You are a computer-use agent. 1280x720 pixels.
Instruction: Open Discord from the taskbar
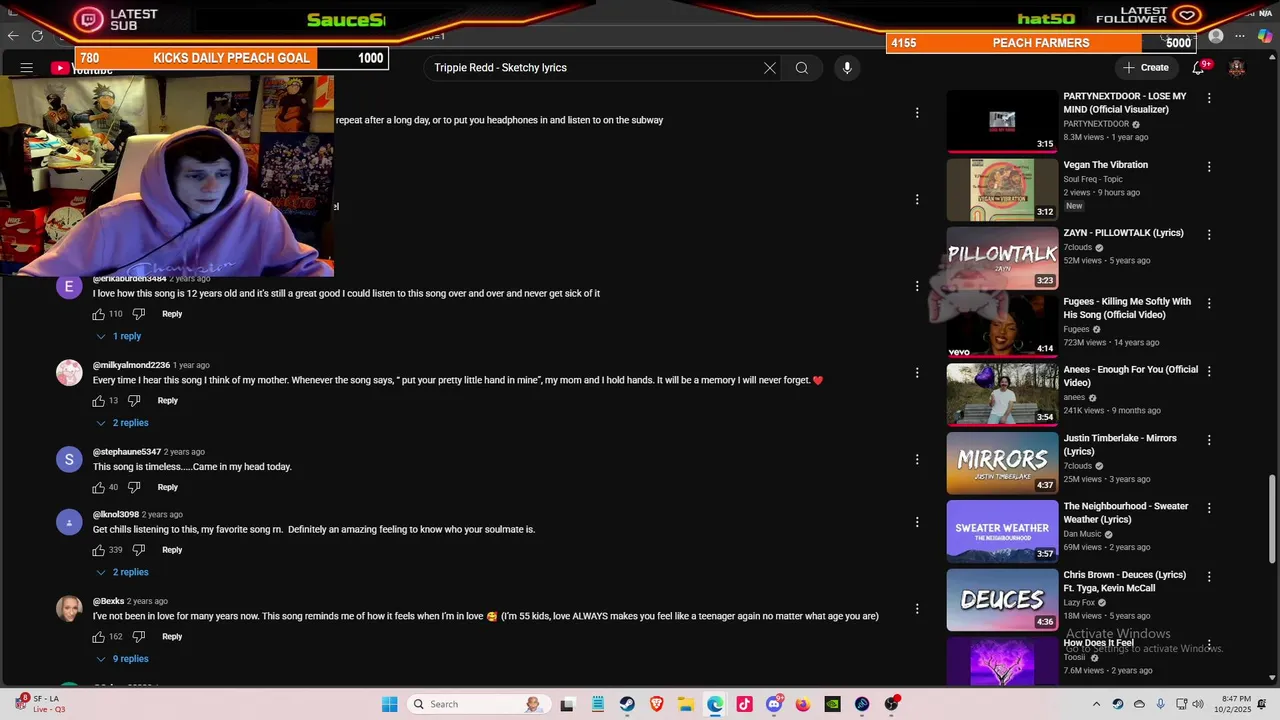point(774,704)
